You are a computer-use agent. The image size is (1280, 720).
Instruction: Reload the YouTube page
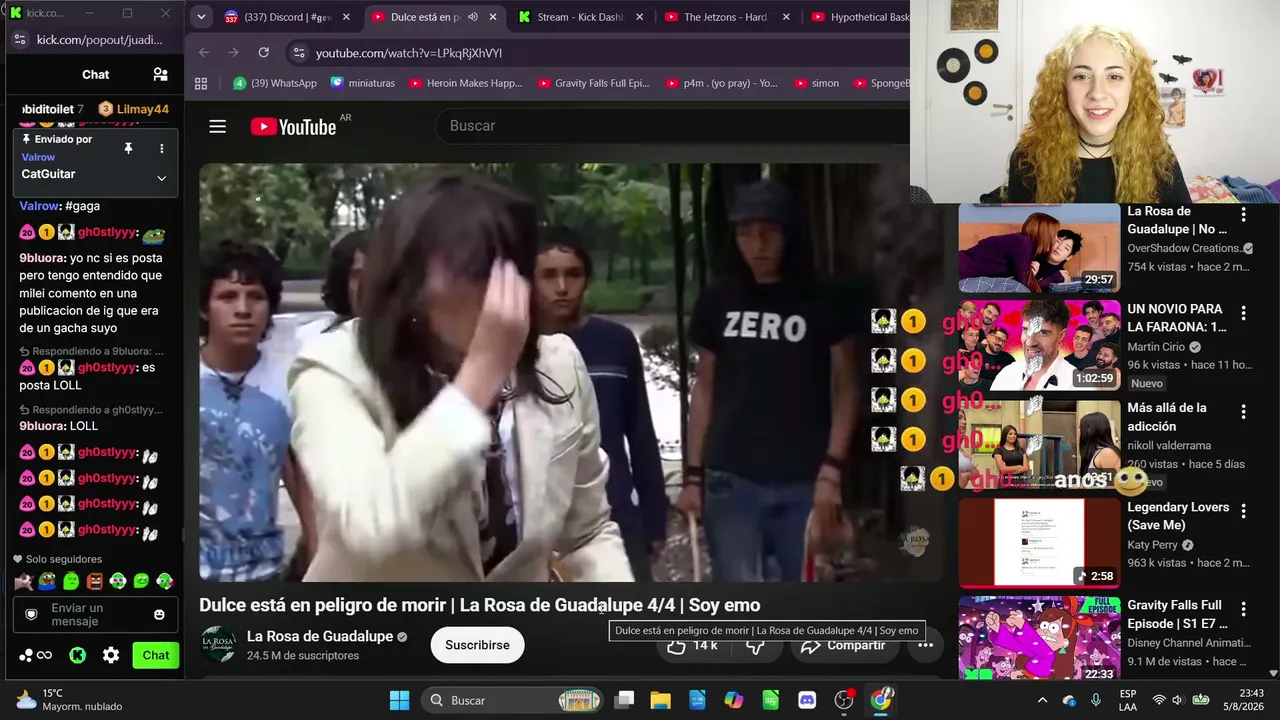click(x=263, y=52)
